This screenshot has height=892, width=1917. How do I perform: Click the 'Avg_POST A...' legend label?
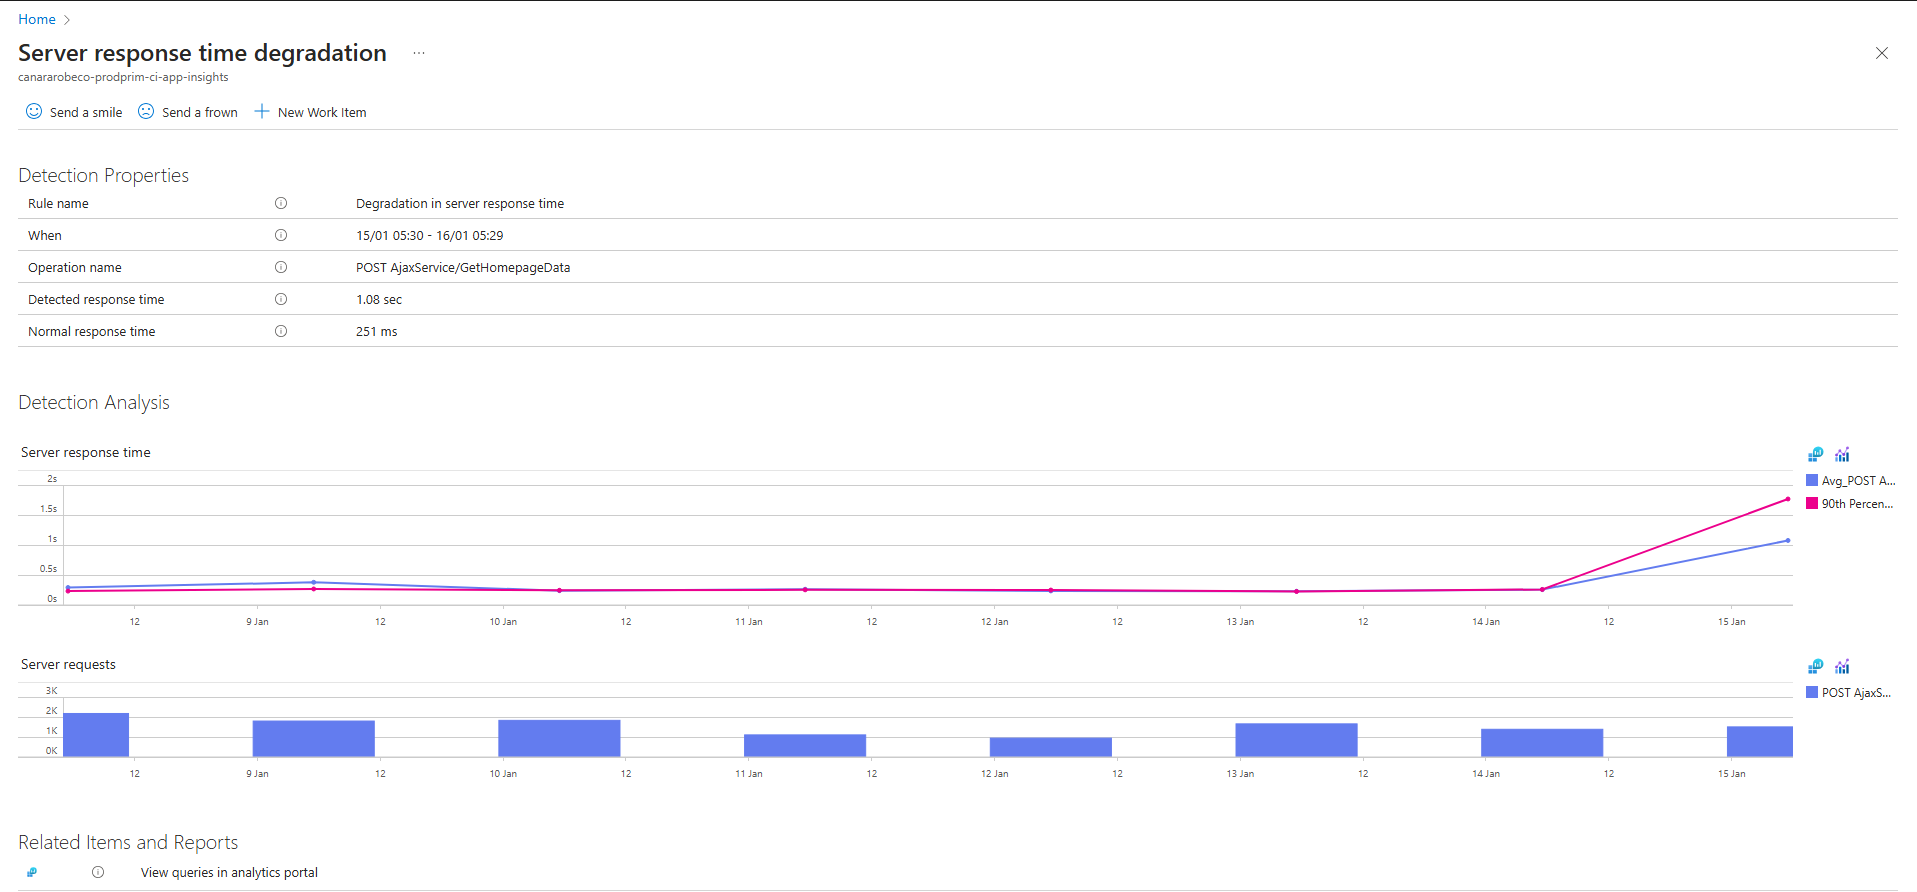(x=1858, y=480)
